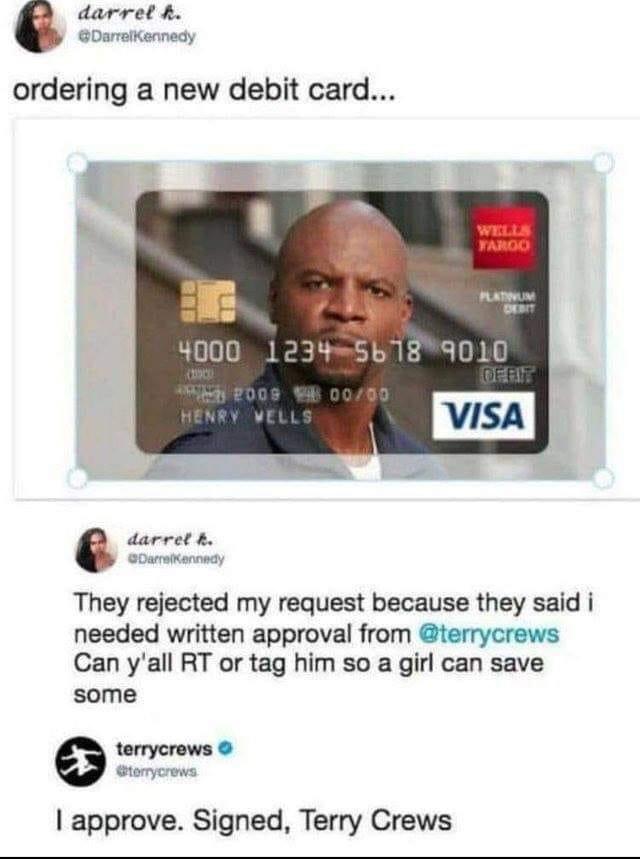Select the top-left image crop handle
The height and width of the screenshot is (859, 640).
(77, 163)
